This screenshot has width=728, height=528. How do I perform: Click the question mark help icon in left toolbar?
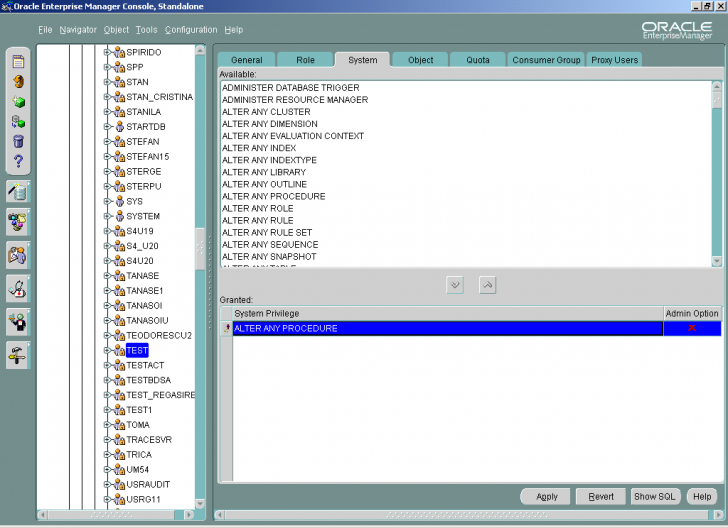(18, 161)
